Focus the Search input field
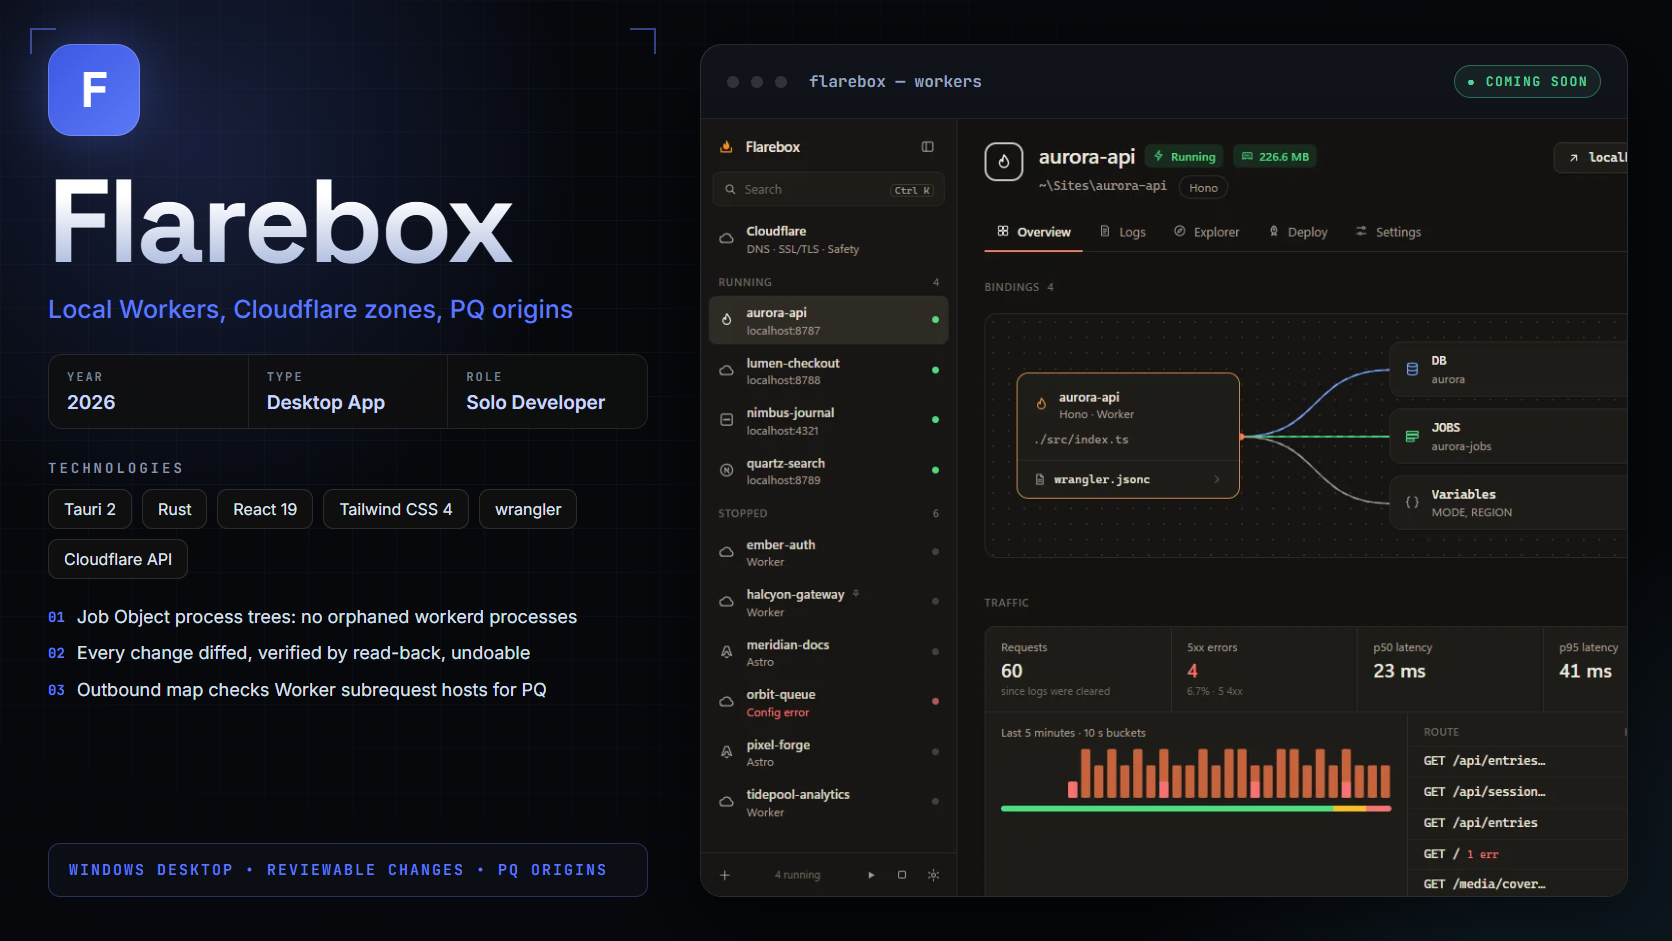This screenshot has width=1672, height=941. pyautogui.click(x=828, y=190)
